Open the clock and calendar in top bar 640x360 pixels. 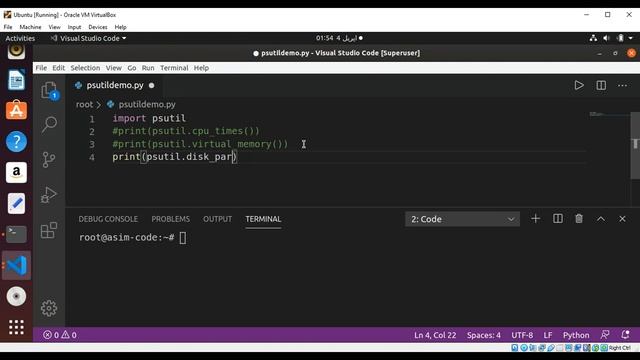coord(339,38)
